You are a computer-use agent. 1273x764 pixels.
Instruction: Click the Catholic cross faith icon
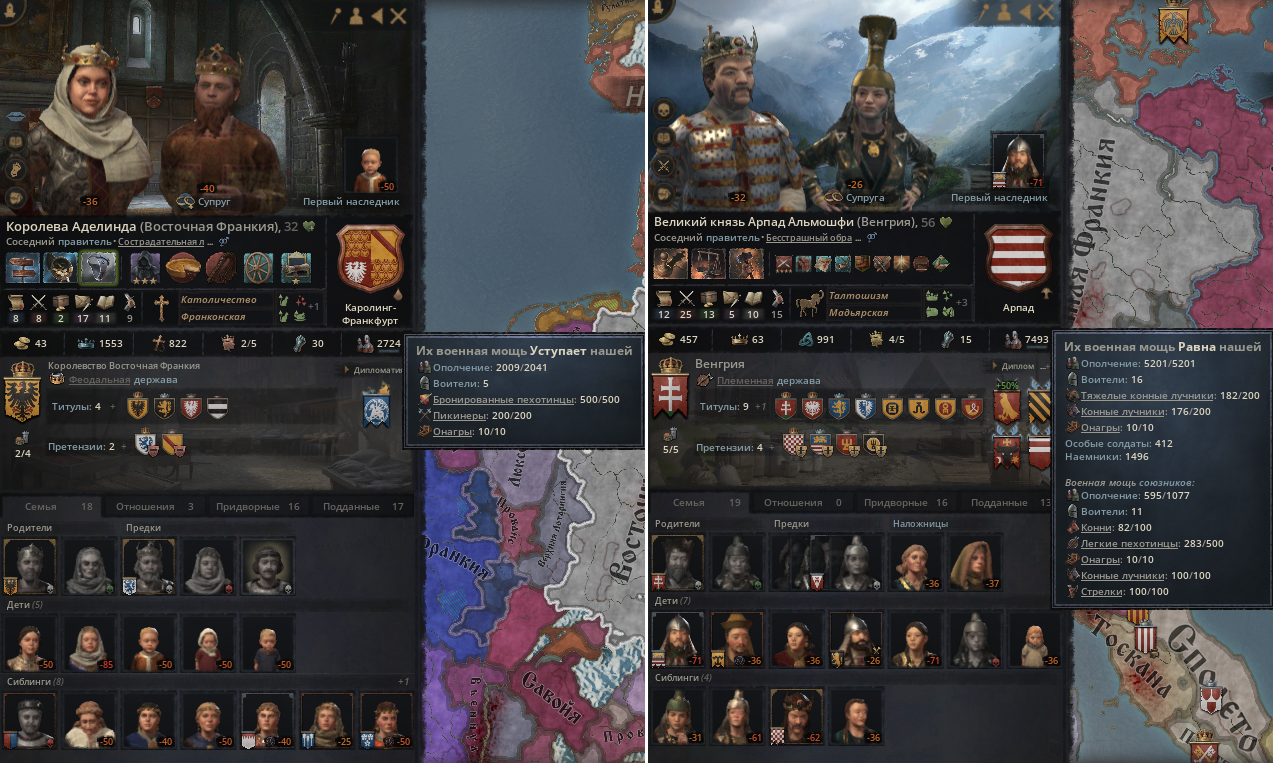161,307
